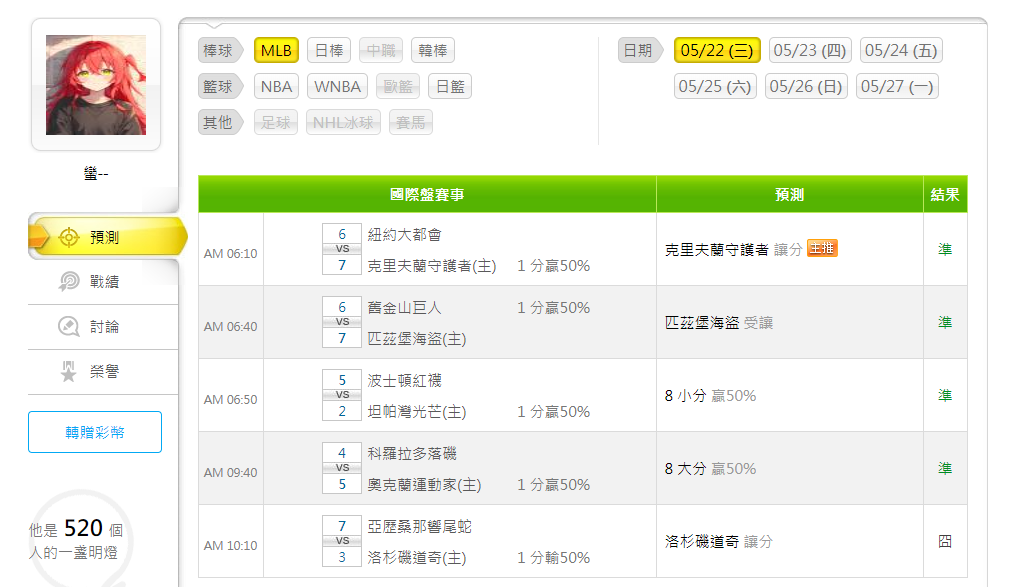Viewport: 1010px width, 587px height.
Task: Click the 棒球 category label
Action: 219,50
